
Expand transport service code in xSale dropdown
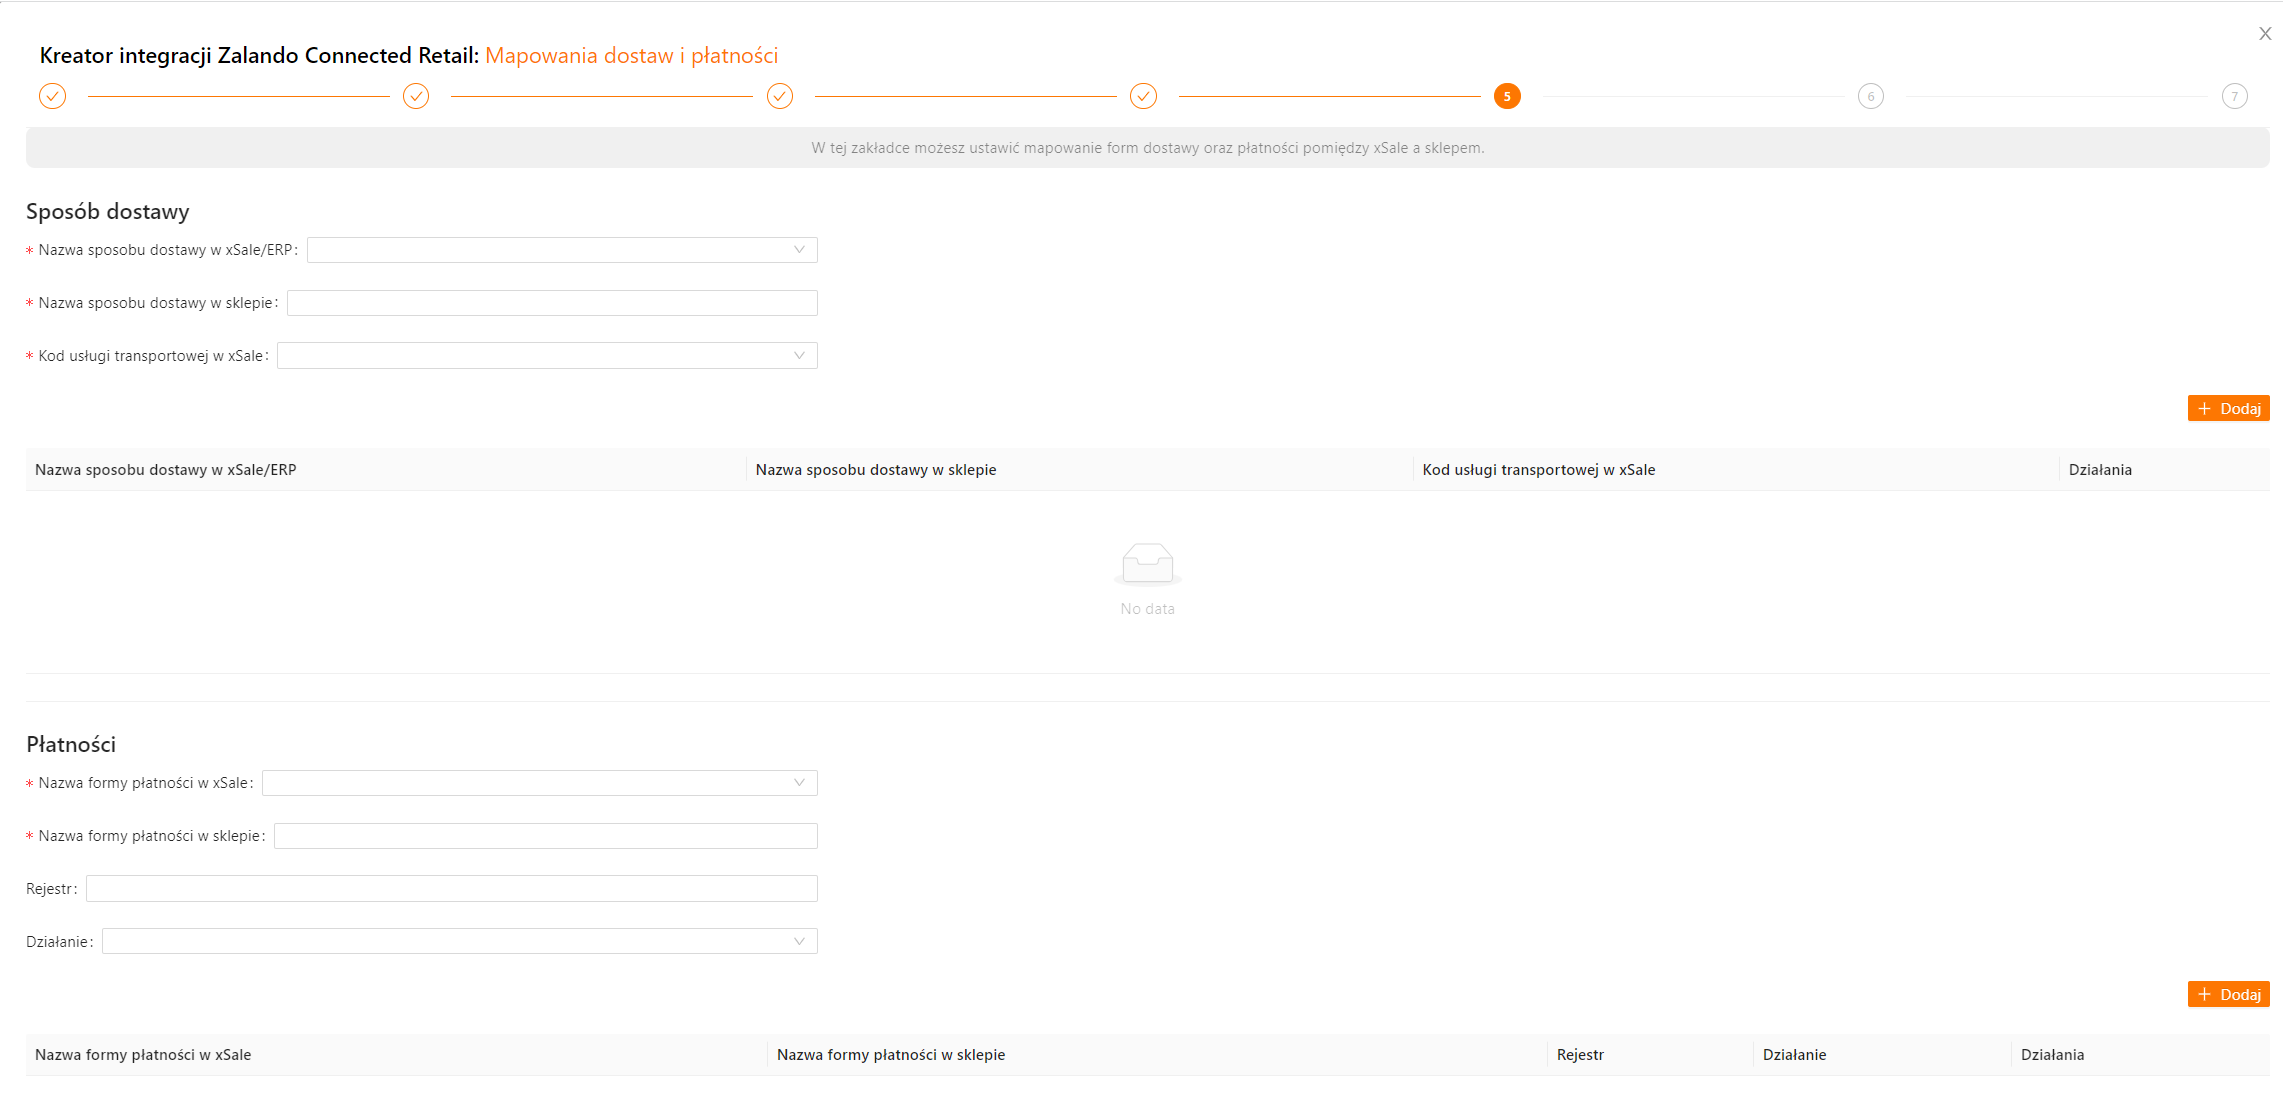[x=546, y=356]
